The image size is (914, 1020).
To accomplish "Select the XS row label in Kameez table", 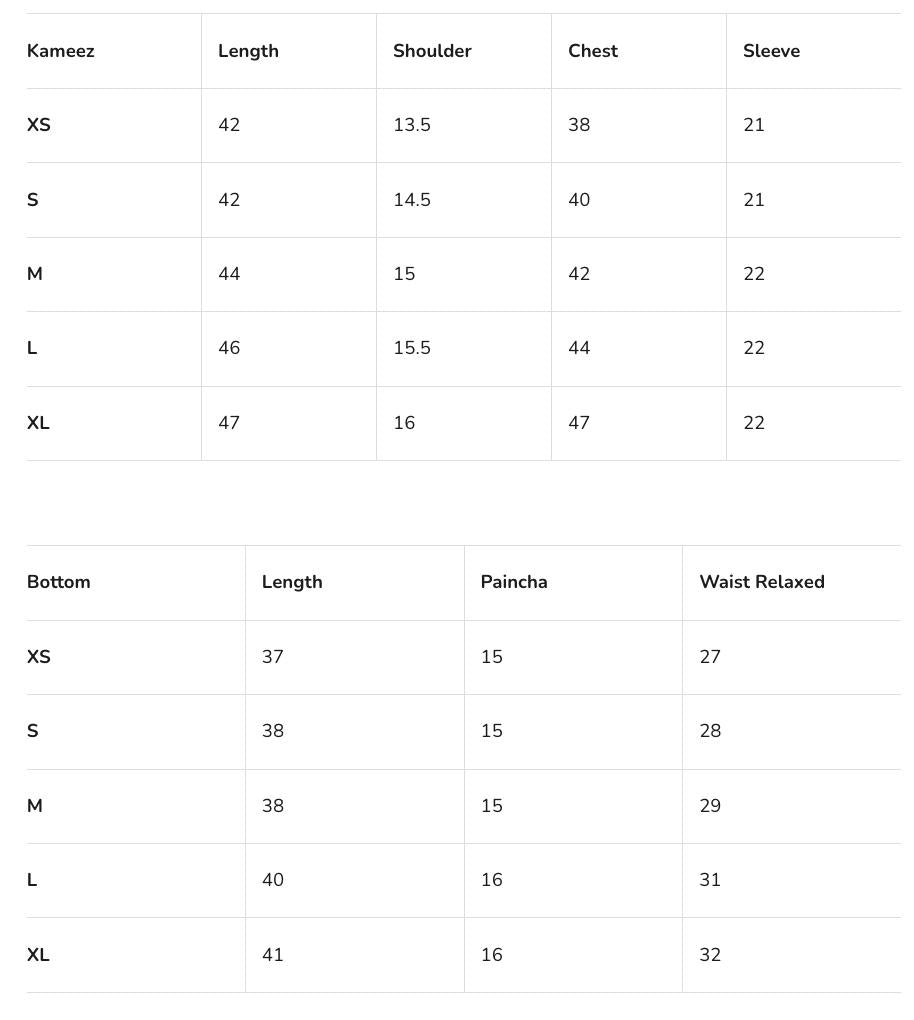I will (x=39, y=125).
